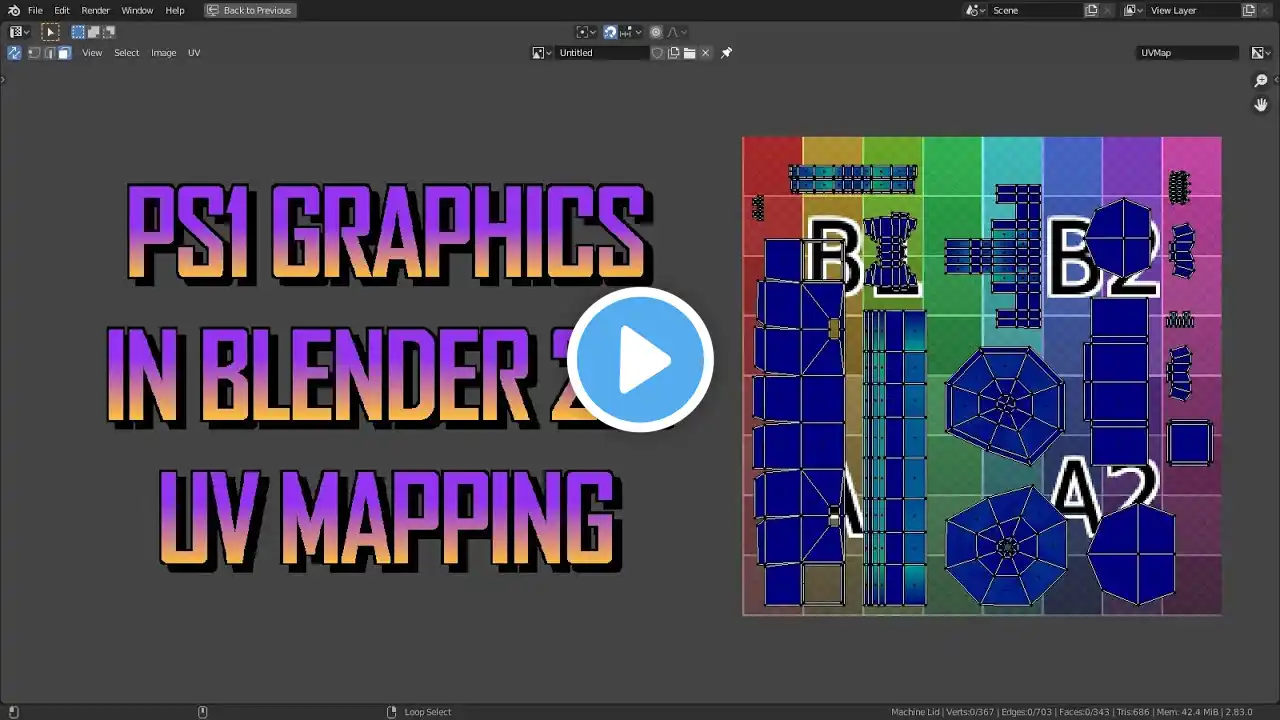Toggle snapping magnet icon

pyautogui.click(x=610, y=32)
